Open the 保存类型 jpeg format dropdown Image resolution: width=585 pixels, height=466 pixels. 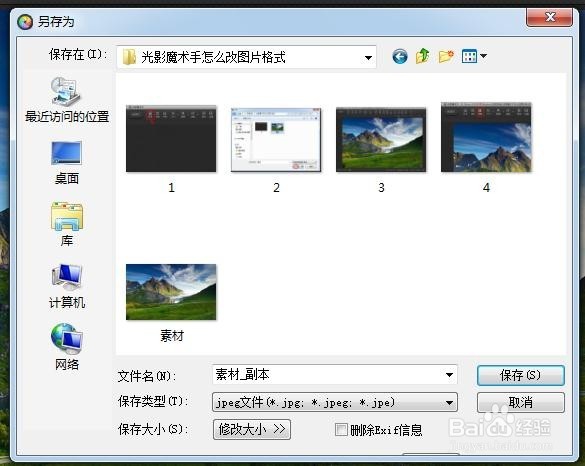(x=335, y=402)
